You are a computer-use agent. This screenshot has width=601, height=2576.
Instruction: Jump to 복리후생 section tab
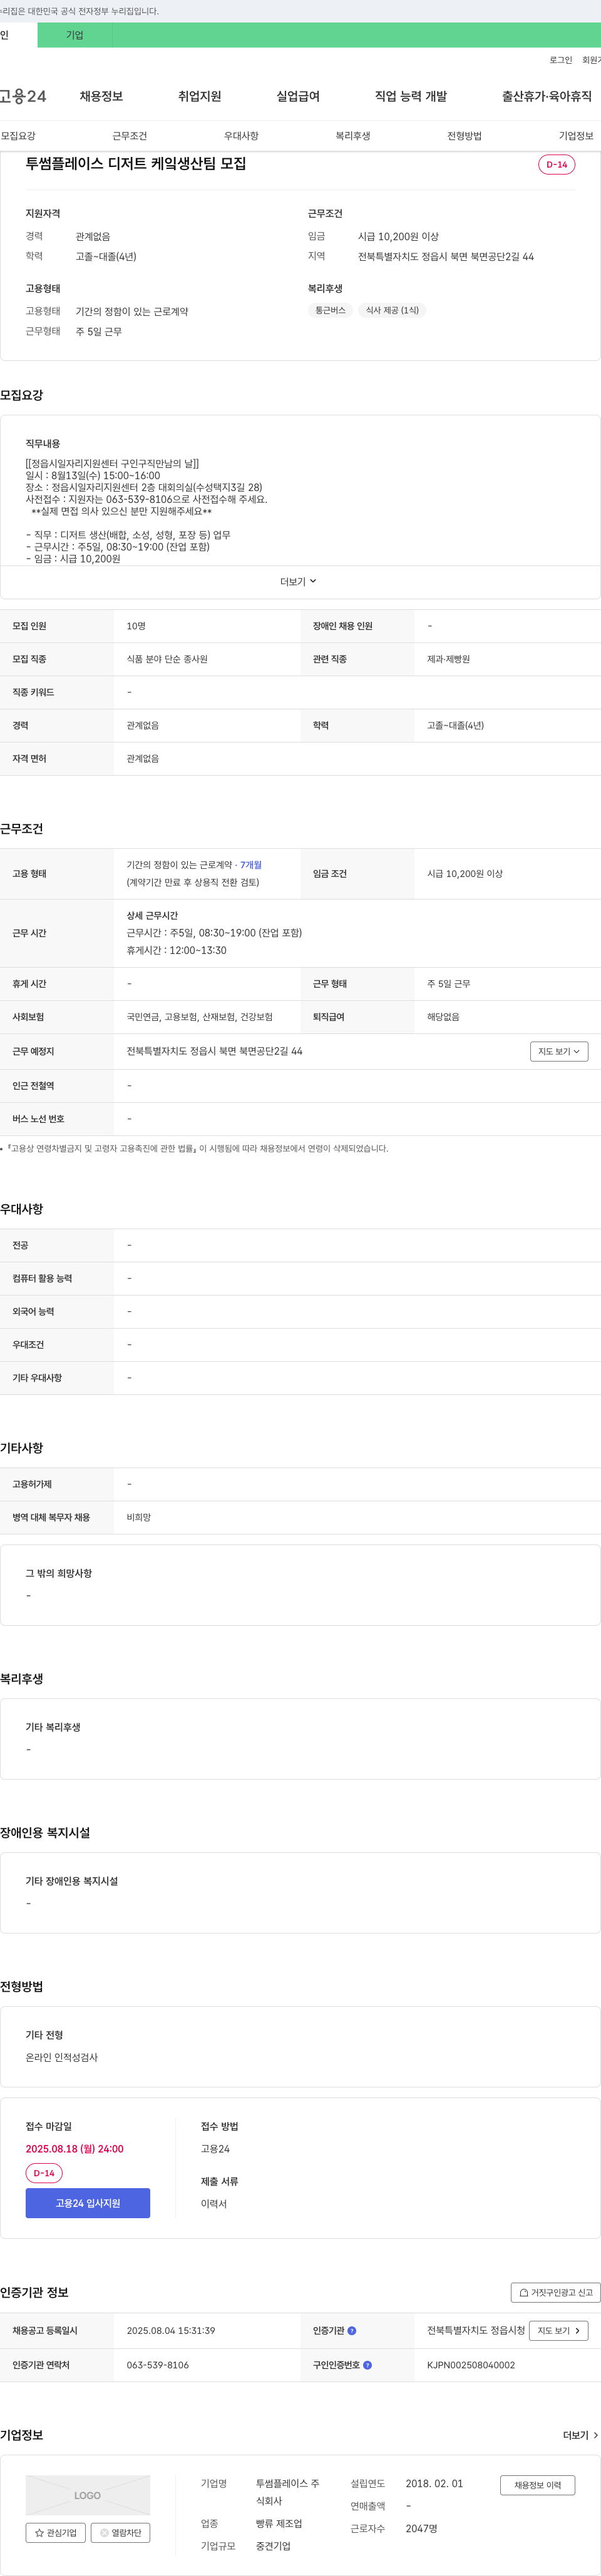[353, 136]
